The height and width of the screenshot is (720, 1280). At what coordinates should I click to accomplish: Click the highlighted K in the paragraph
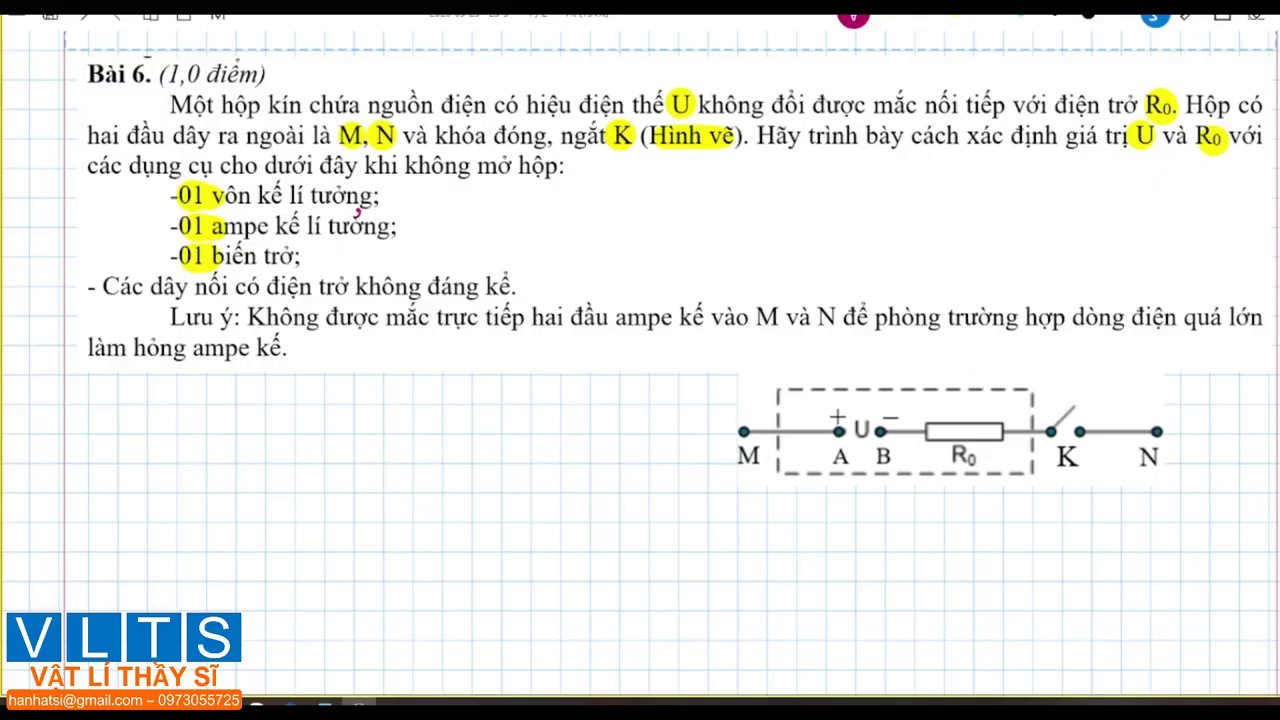(622, 136)
